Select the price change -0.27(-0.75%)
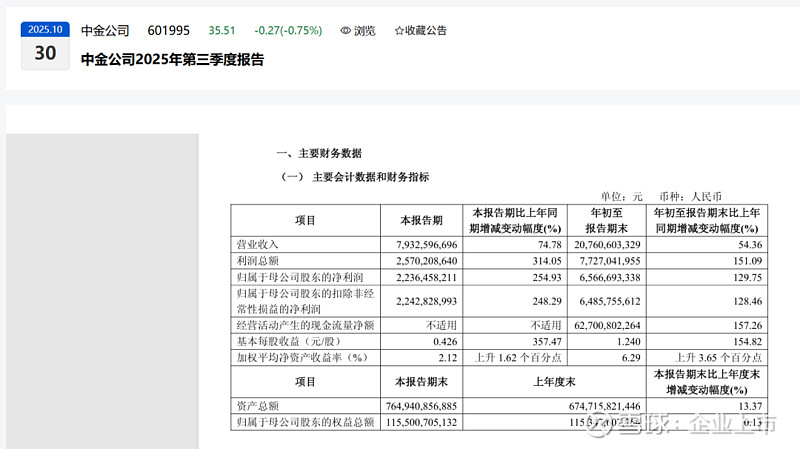The image size is (800, 449). pos(288,31)
